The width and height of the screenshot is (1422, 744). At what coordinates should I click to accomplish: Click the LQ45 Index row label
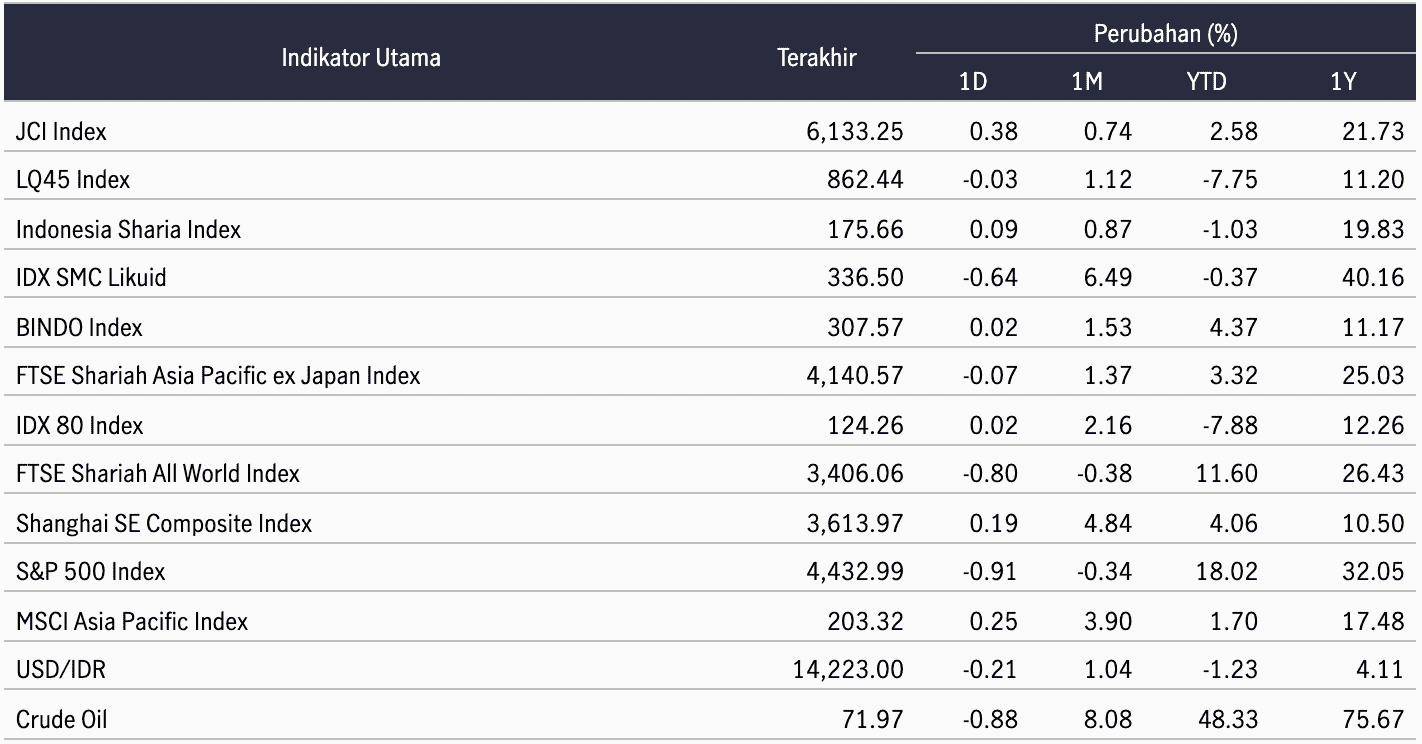click(73, 180)
